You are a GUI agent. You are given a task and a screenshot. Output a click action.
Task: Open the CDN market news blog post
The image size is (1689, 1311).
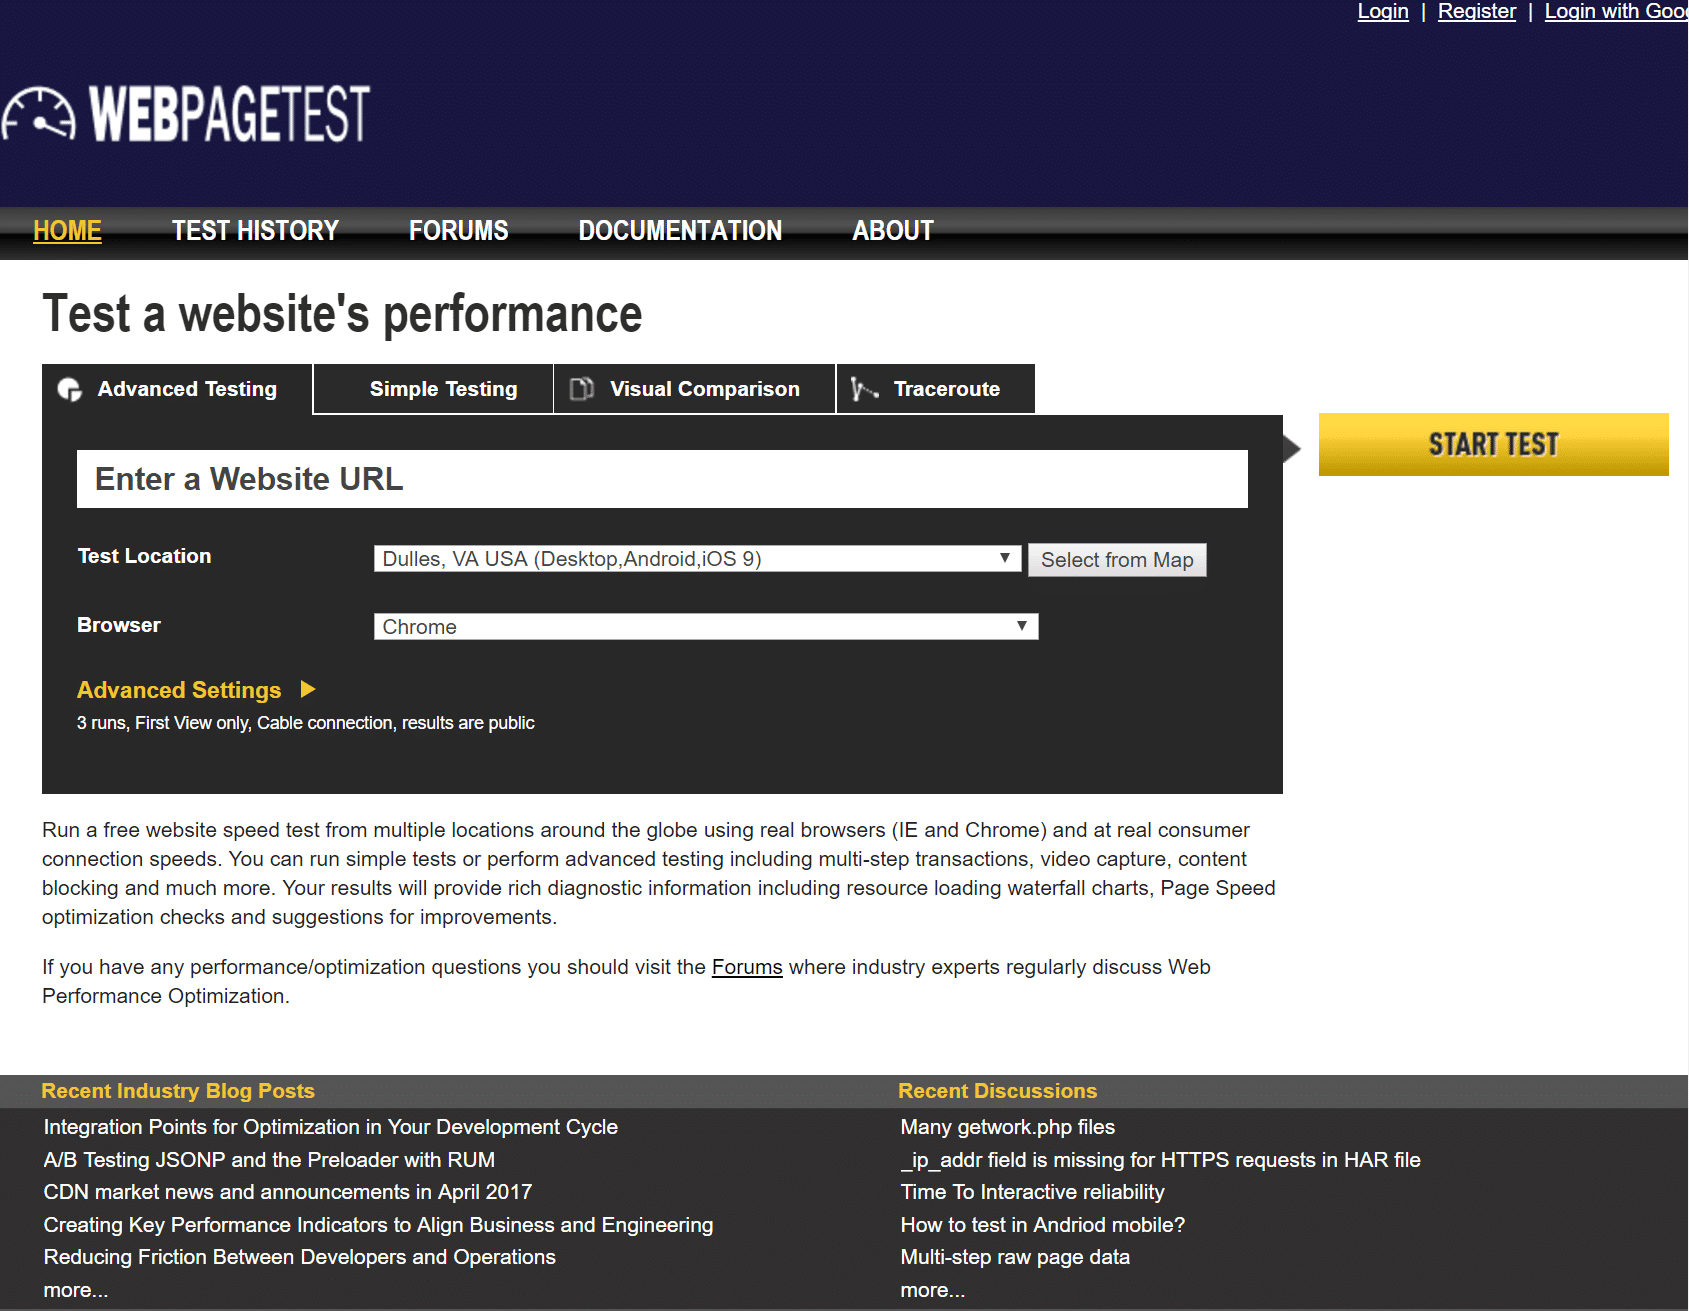(286, 1191)
